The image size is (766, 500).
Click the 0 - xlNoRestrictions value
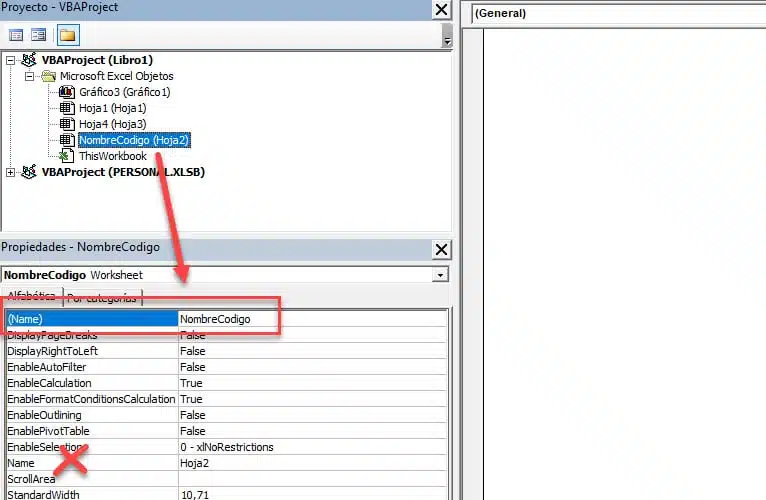[313, 447]
